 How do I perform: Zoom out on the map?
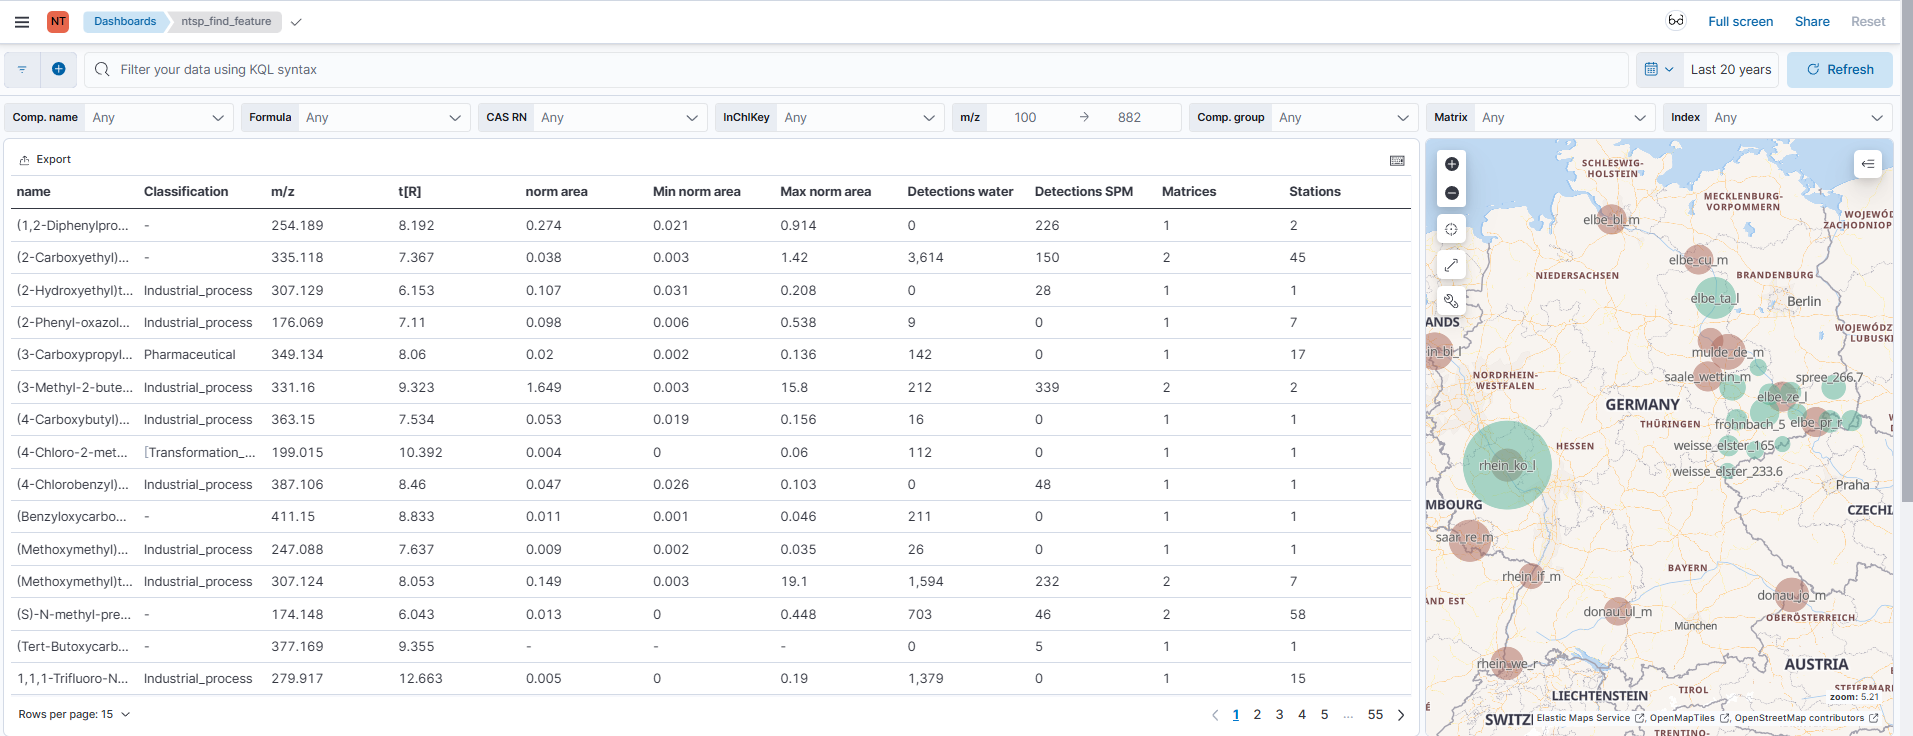pos(1452,193)
